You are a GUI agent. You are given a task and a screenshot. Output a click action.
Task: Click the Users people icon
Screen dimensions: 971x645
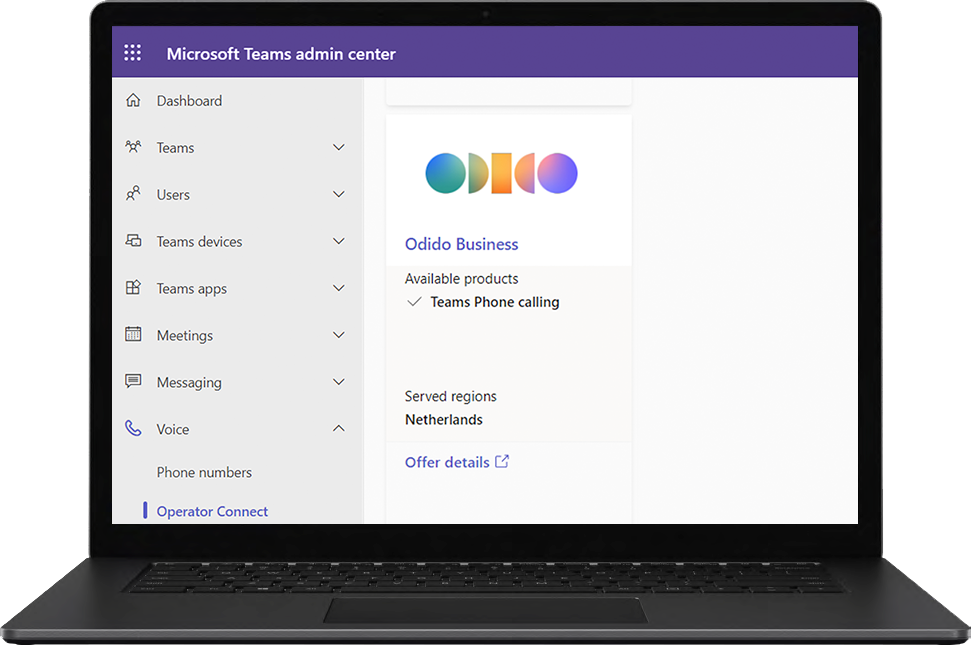pos(133,194)
